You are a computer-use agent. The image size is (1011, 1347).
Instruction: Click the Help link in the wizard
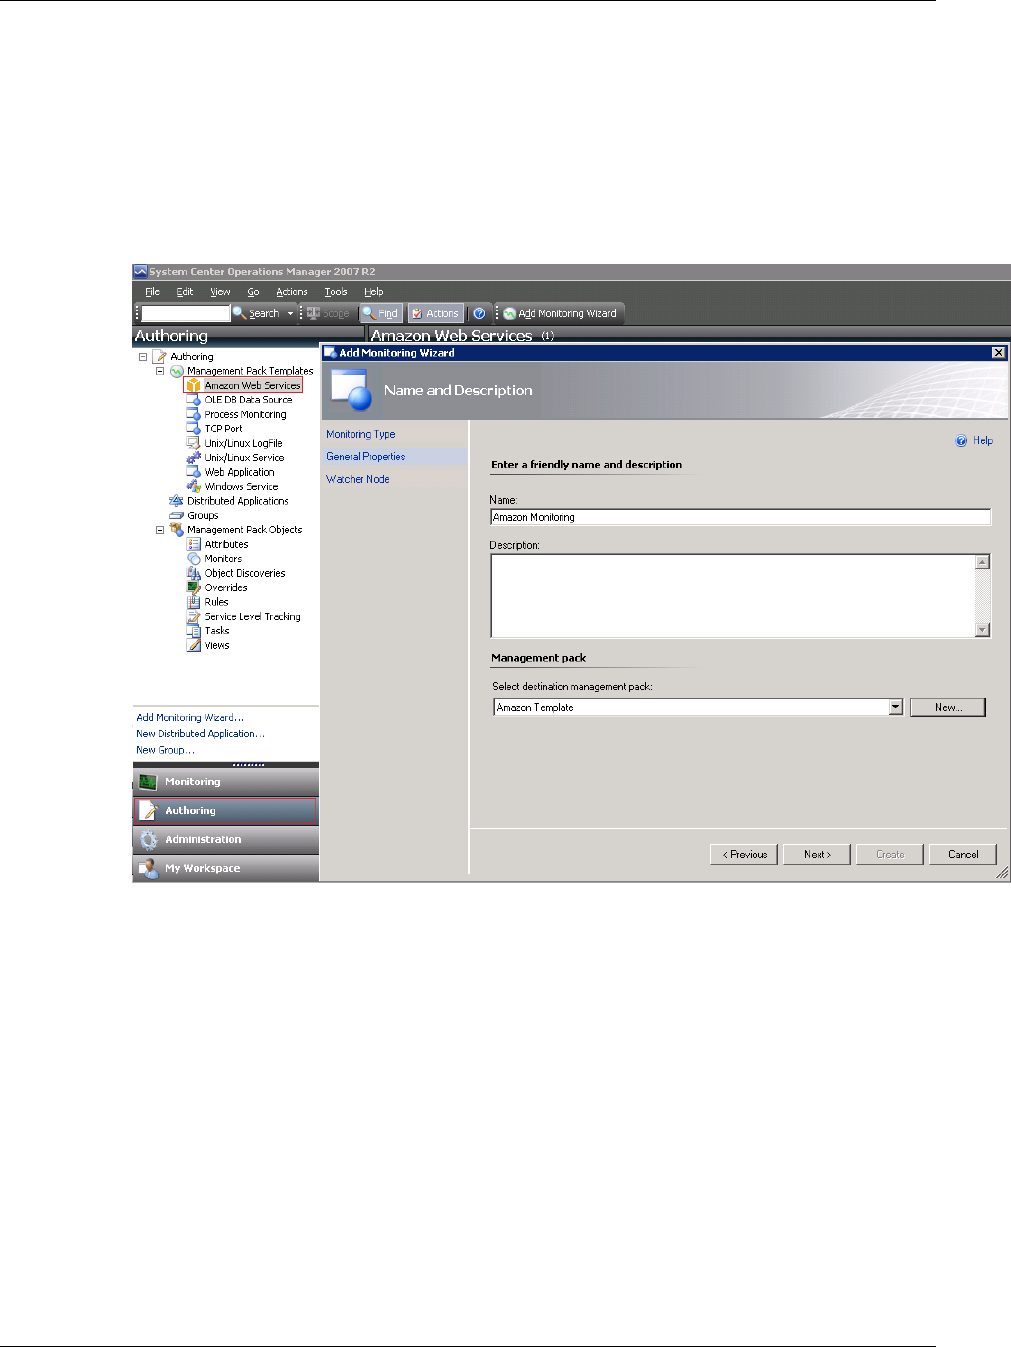(x=983, y=441)
